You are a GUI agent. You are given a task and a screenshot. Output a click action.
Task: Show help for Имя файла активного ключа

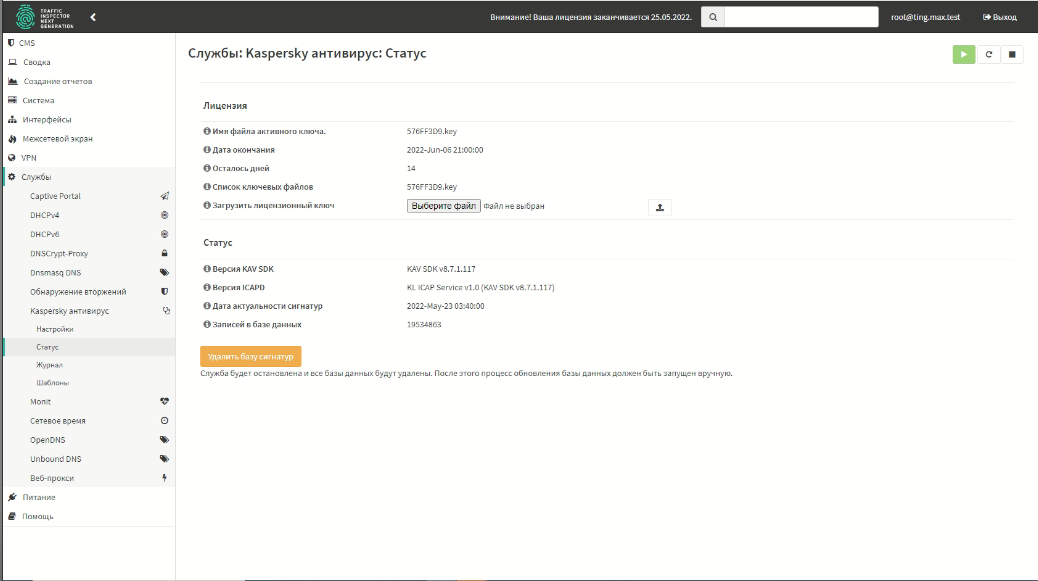207,132
